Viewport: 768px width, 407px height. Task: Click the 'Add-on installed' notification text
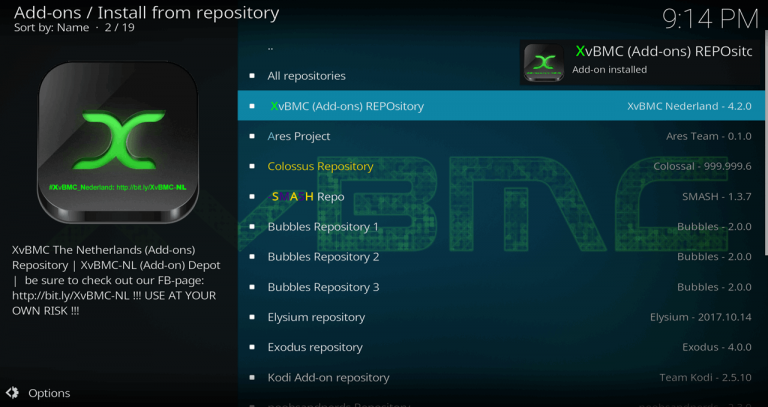tap(609, 70)
